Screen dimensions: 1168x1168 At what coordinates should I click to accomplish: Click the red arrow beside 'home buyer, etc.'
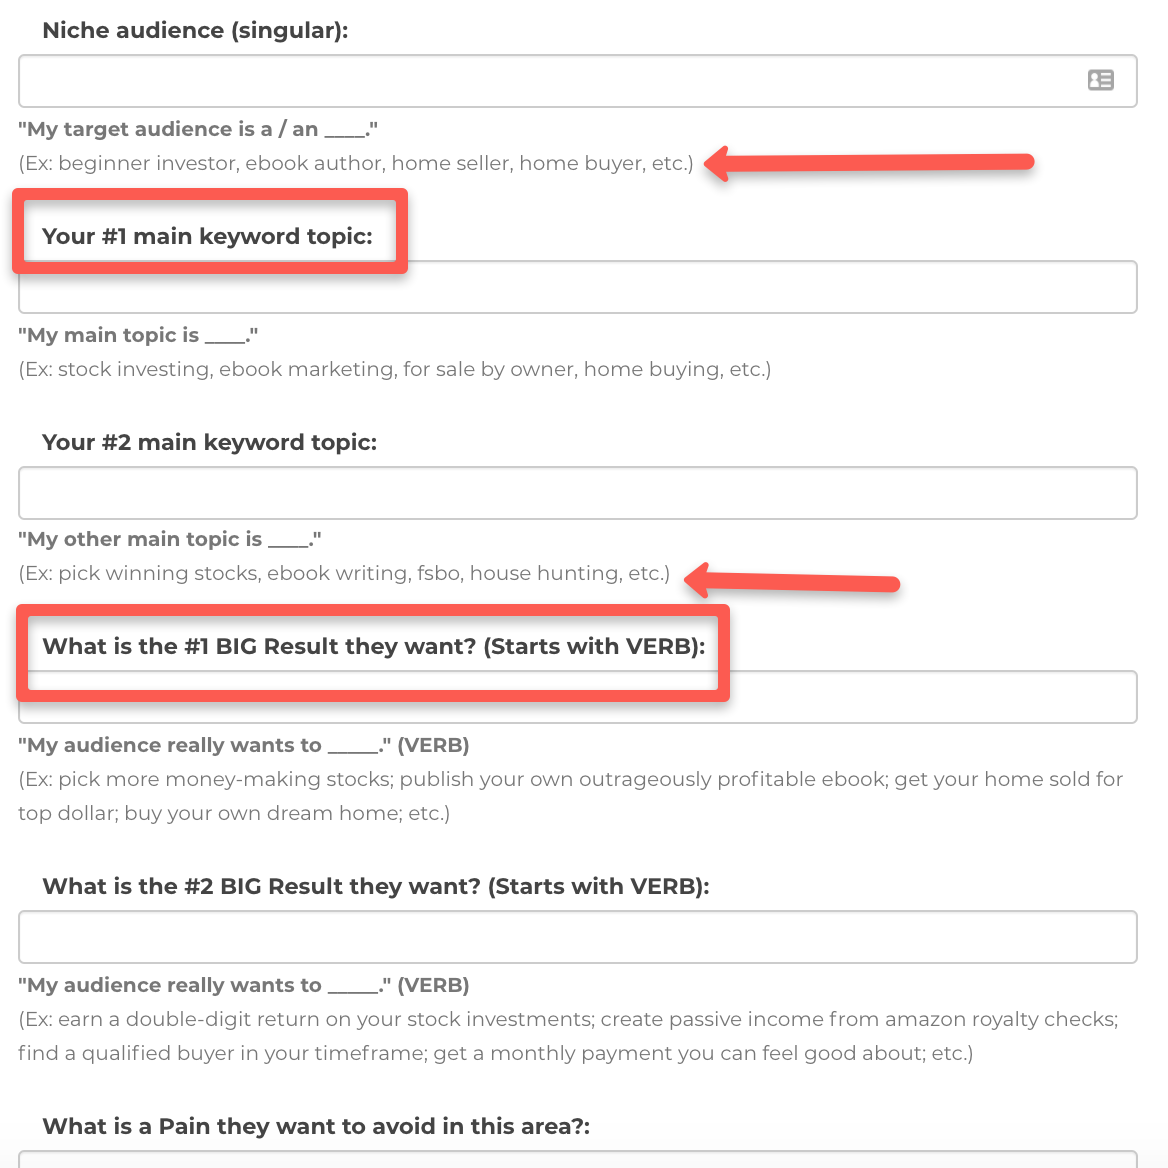pyautogui.click(x=869, y=163)
